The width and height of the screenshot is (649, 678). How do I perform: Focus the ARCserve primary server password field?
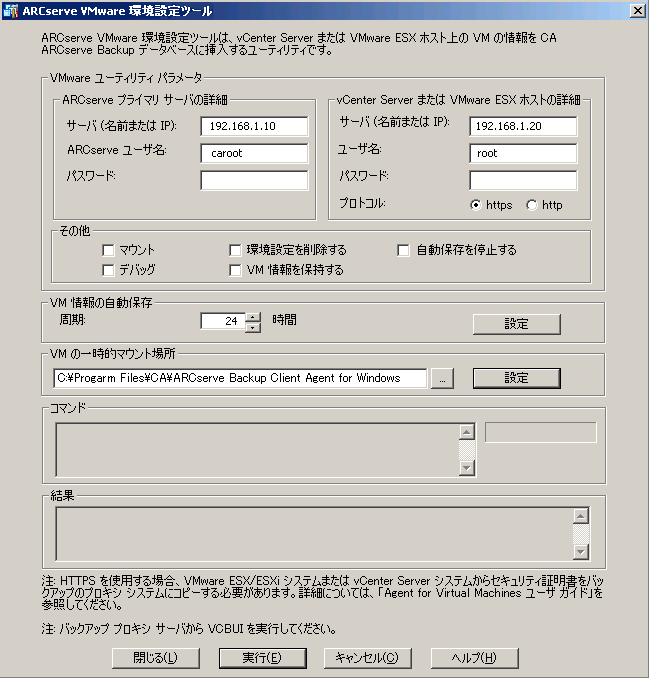pyautogui.click(x=254, y=180)
